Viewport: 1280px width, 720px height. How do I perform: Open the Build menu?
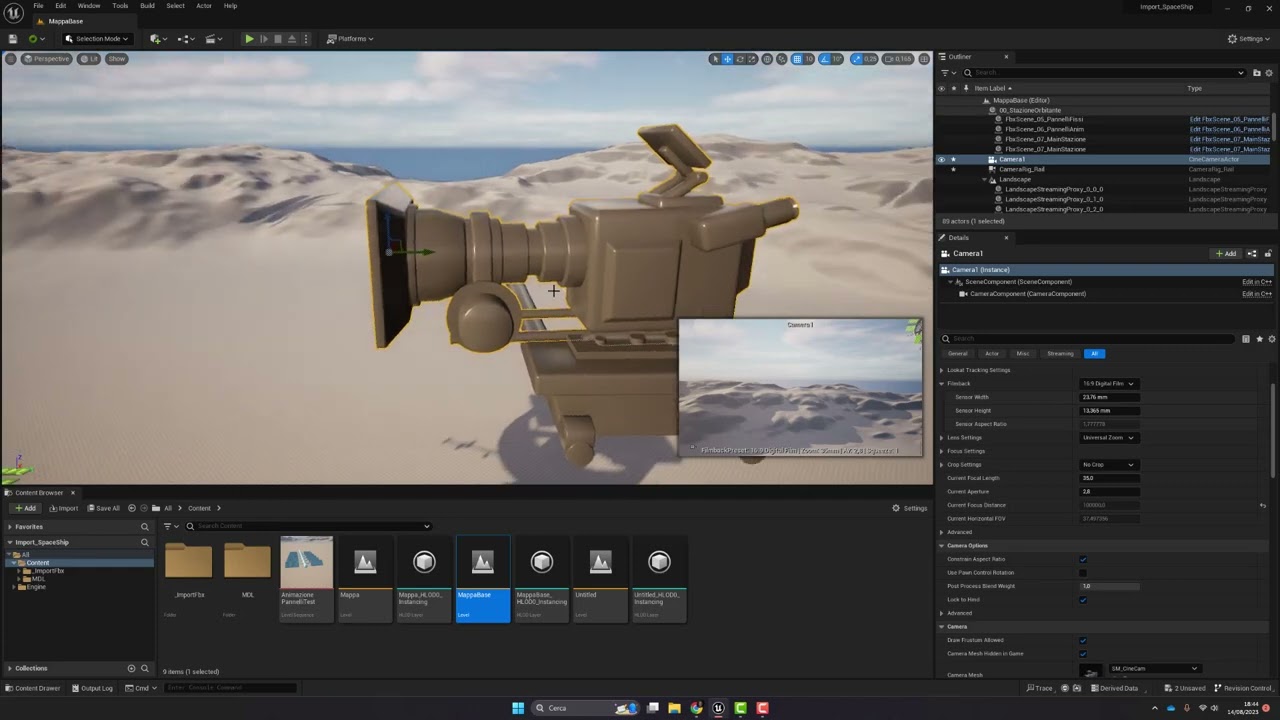147,6
